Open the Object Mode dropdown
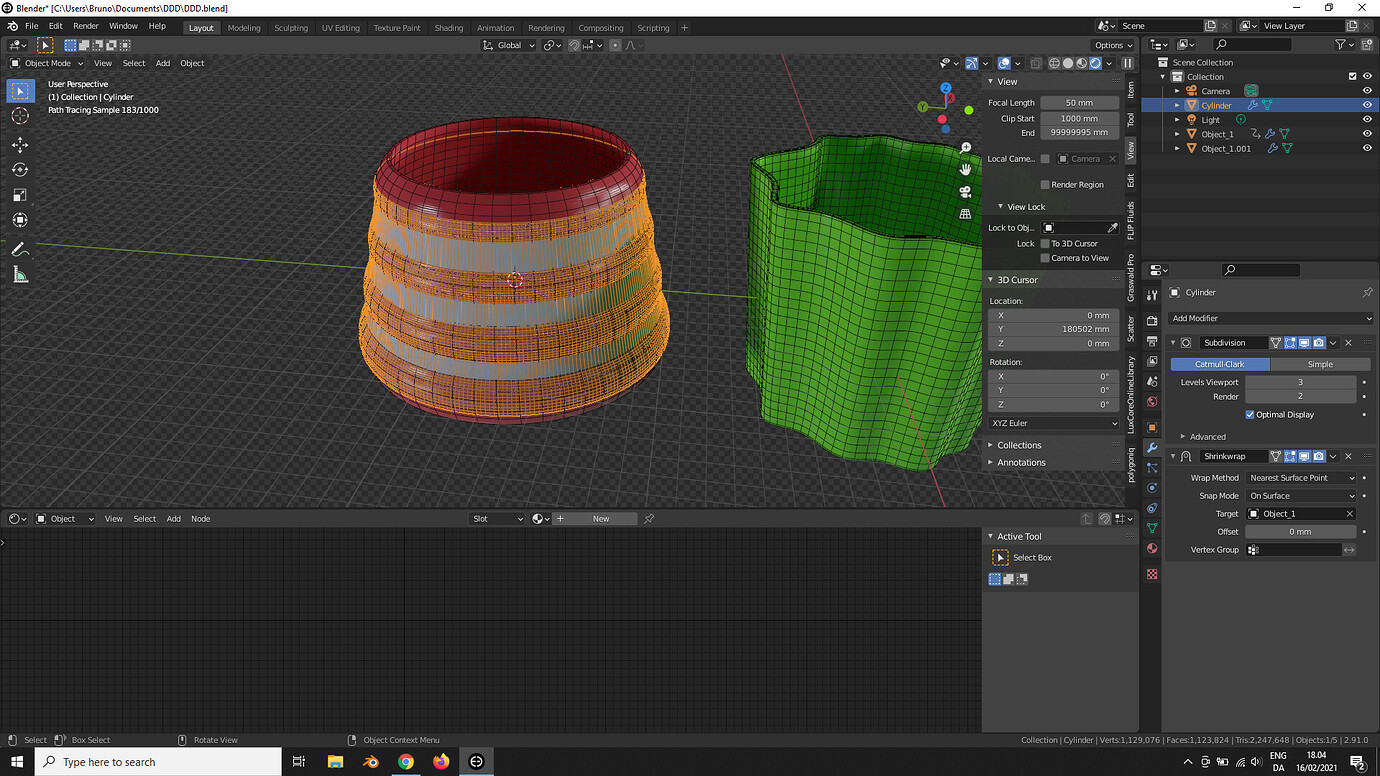This screenshot has width=1380, height=776. click(48, 63)
